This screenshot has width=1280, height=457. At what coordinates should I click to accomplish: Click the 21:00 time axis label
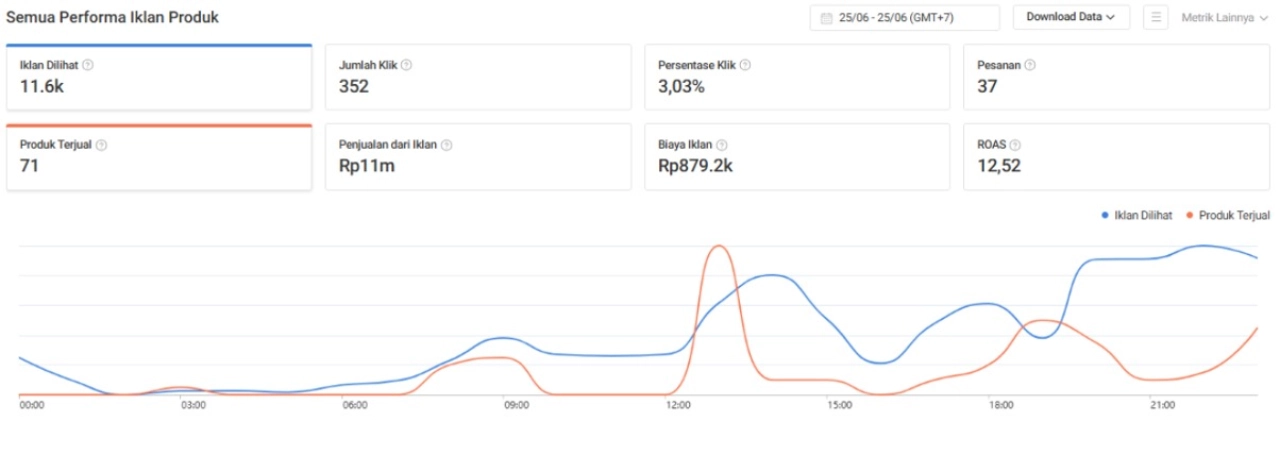point(1163,405)
